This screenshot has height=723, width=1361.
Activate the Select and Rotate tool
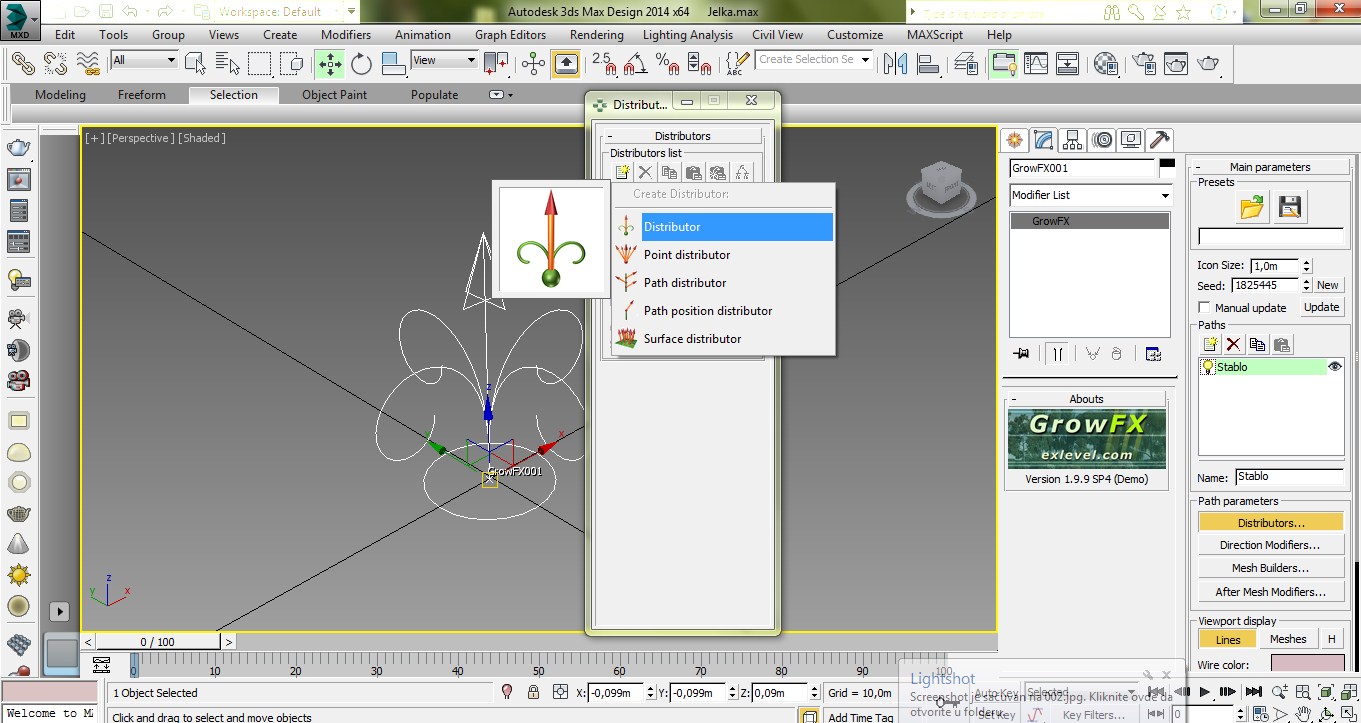(362, 64)
